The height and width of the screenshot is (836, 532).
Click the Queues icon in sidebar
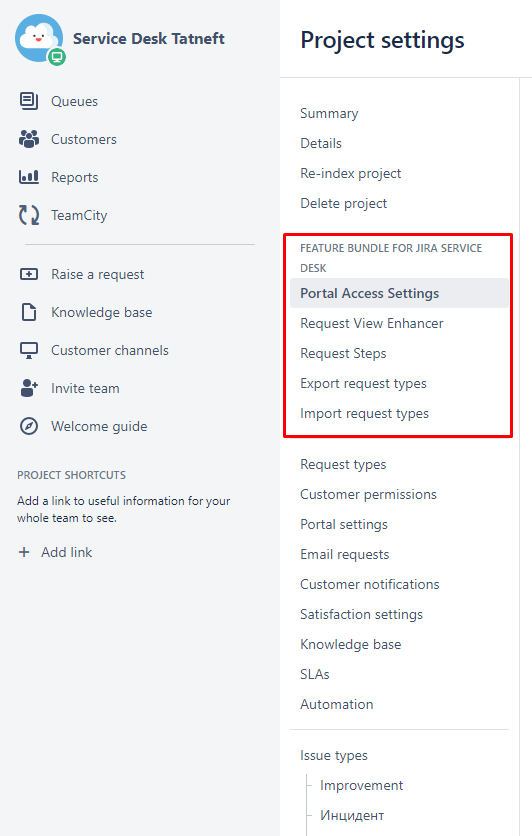tap(29, 101)
